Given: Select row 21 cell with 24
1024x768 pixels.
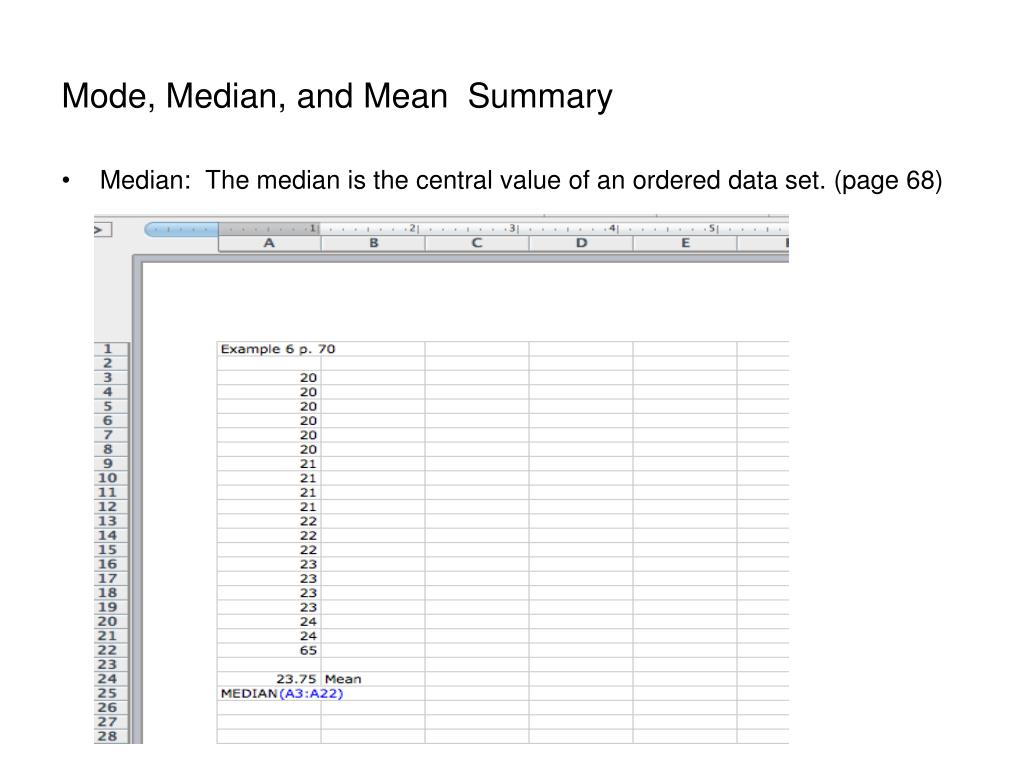Looking at the screenshot, I should (269, 636).
